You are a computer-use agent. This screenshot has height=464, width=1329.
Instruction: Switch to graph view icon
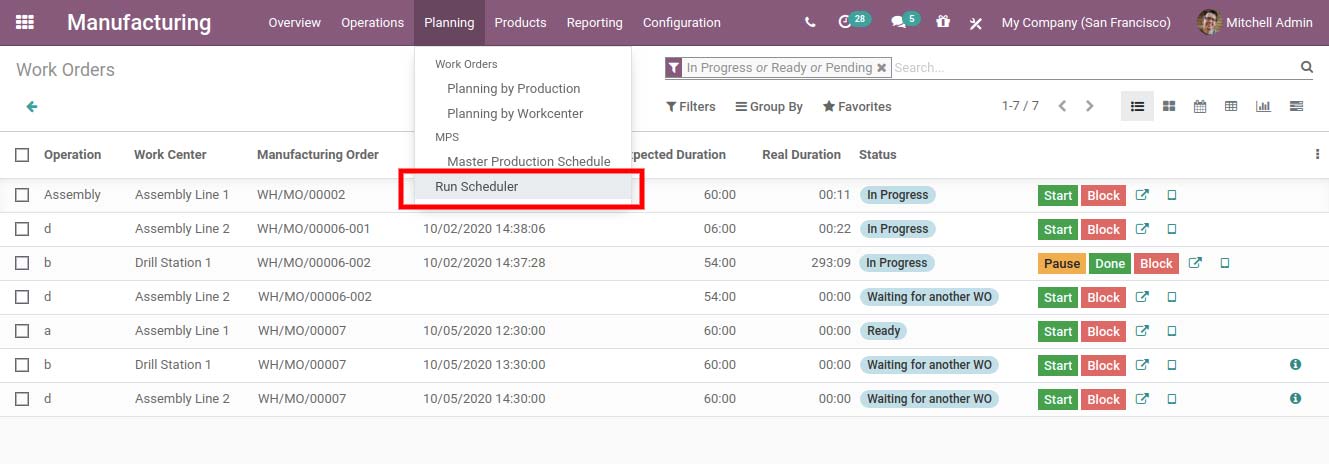pos(1263,106)
